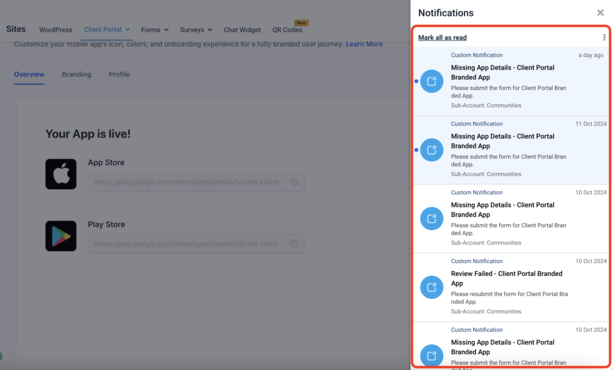Open the 'a day ago' Missing App Details notification

[511, 81]
